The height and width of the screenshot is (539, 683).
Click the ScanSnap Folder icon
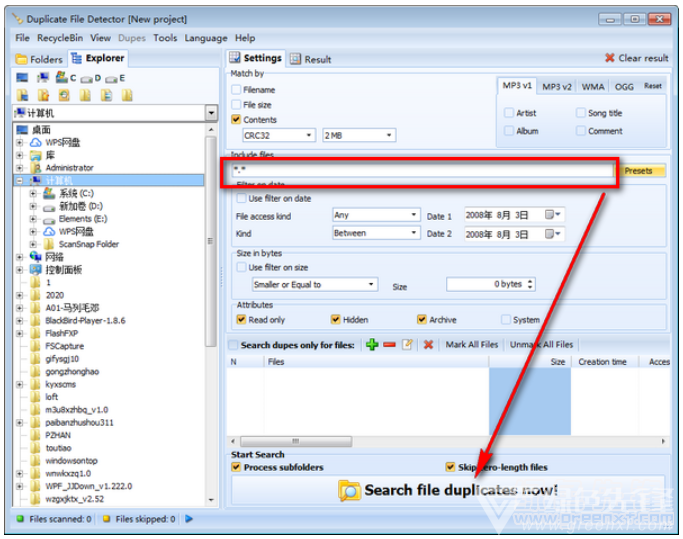click(49, 244)
